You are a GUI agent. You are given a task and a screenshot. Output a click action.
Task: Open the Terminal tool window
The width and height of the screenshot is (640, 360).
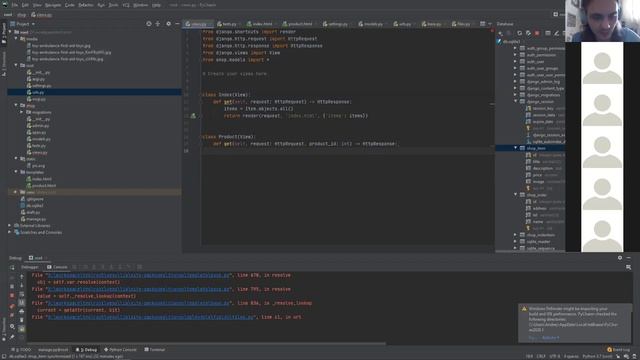click(155, 350)
